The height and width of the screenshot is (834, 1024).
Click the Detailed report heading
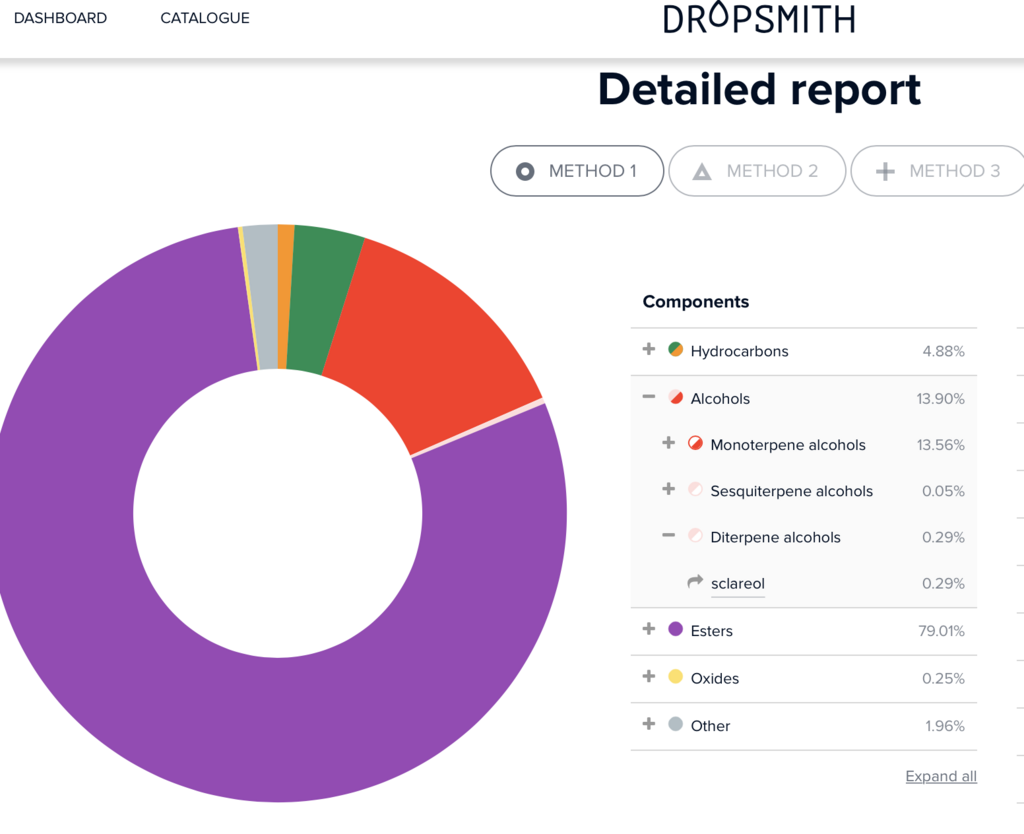tap(759, 89)
